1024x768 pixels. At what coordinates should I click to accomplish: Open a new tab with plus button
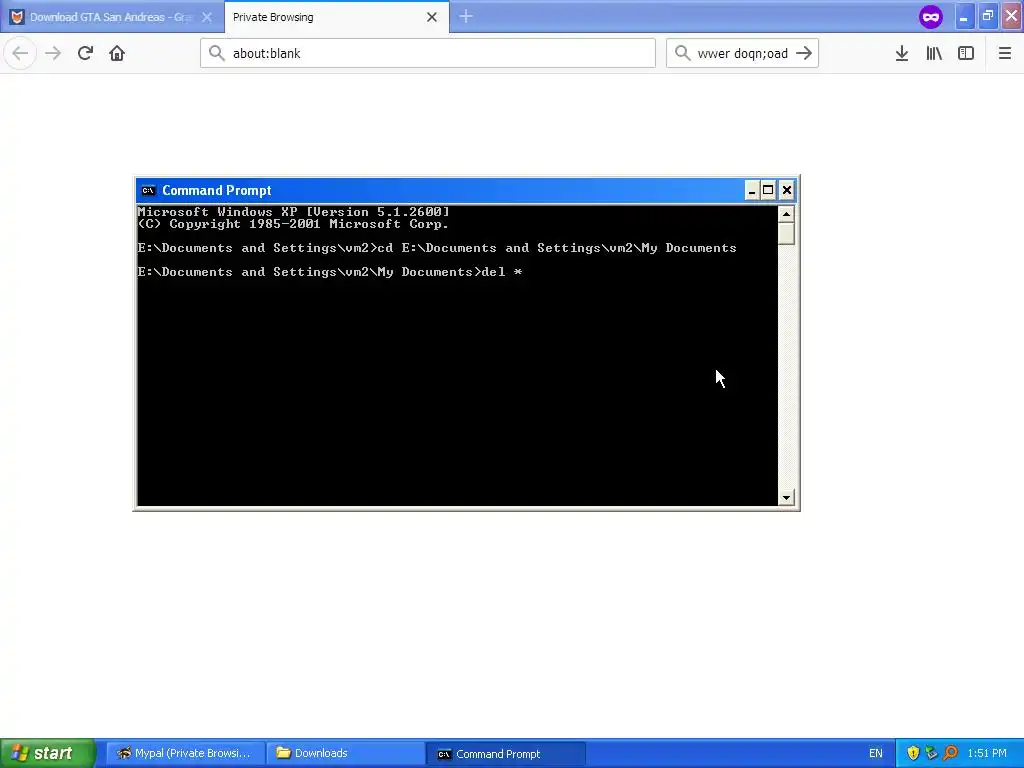tap(466, 17)
